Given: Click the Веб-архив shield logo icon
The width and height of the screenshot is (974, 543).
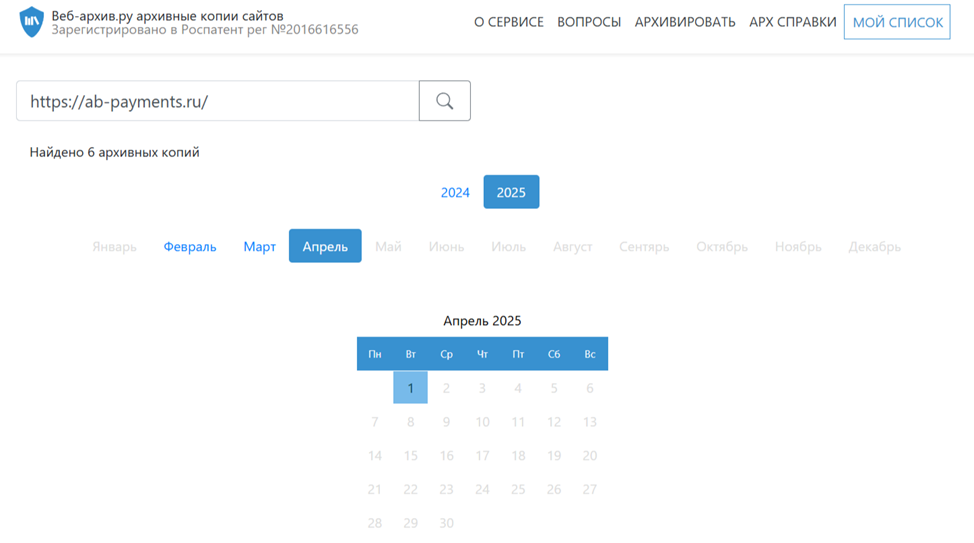Looking at the screenshot, I should 31,22.
